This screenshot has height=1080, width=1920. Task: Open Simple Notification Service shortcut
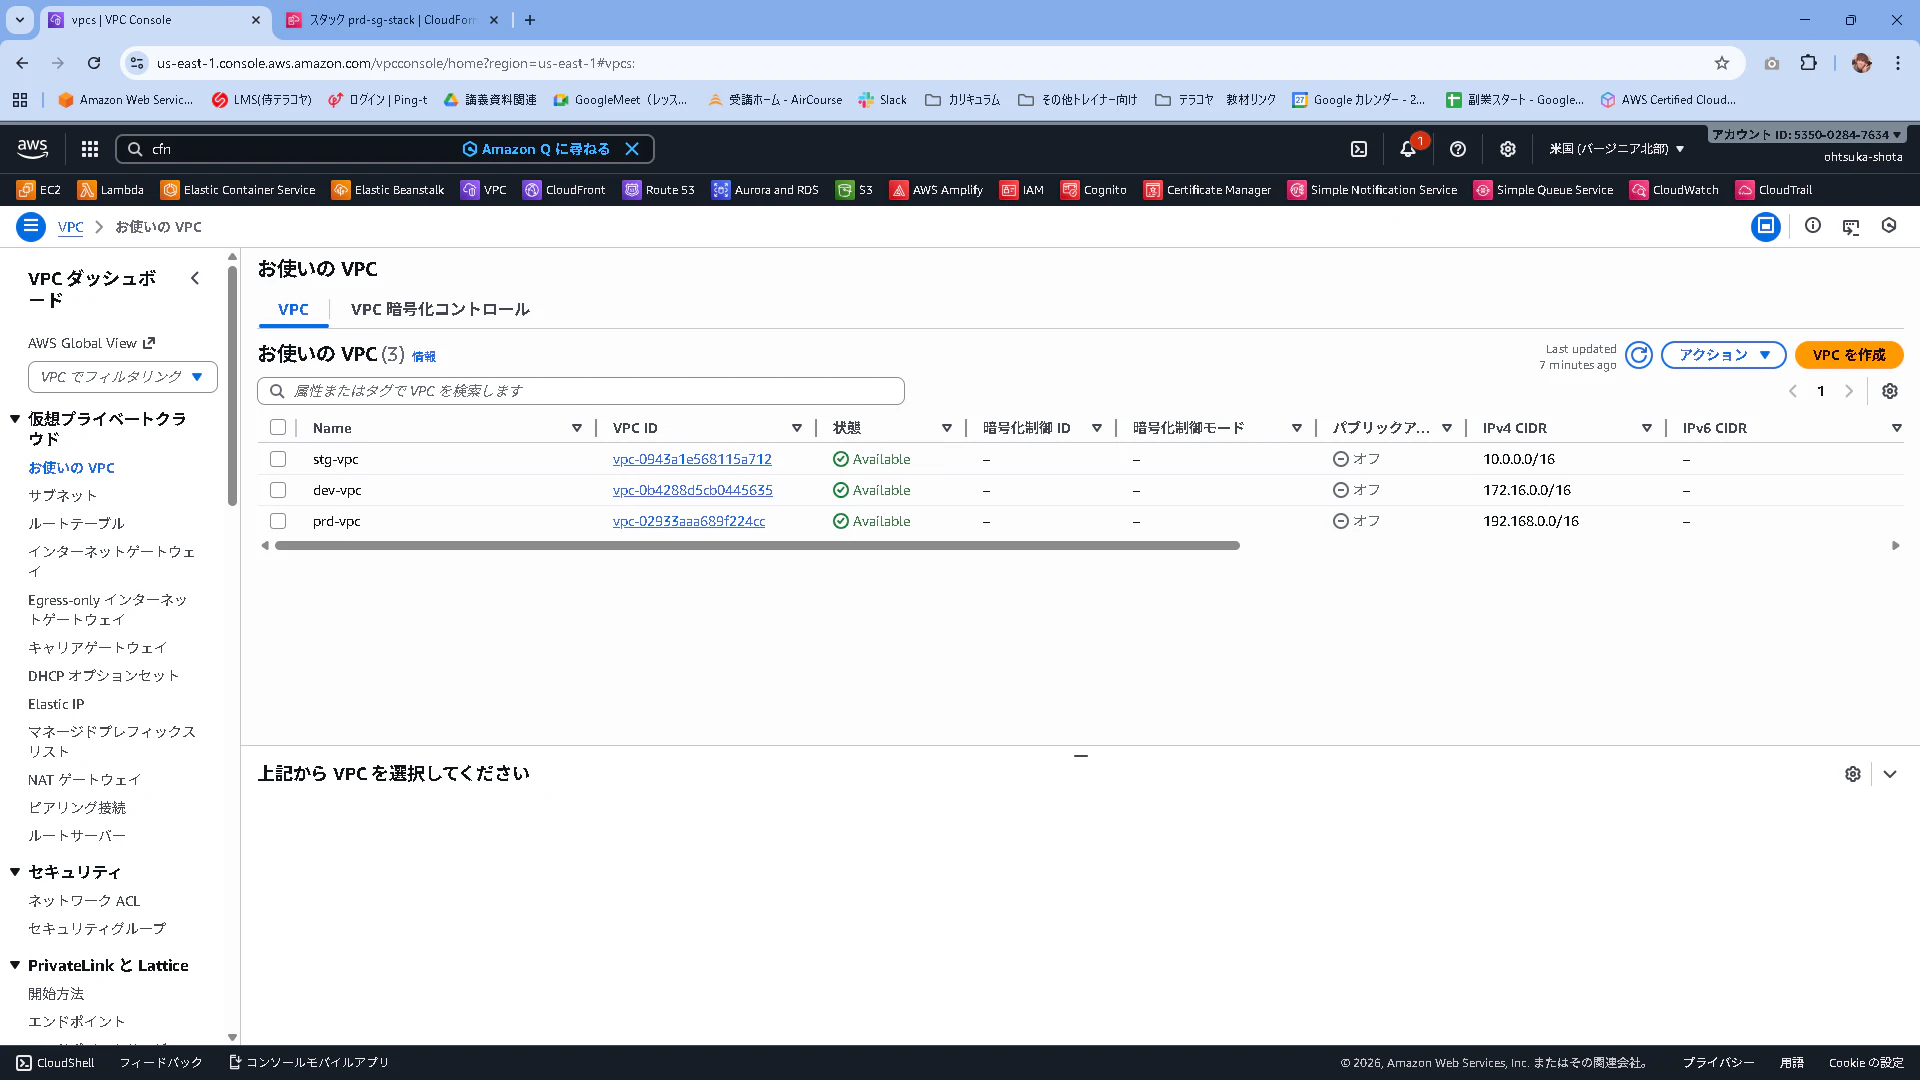[x=1372, y=190]
